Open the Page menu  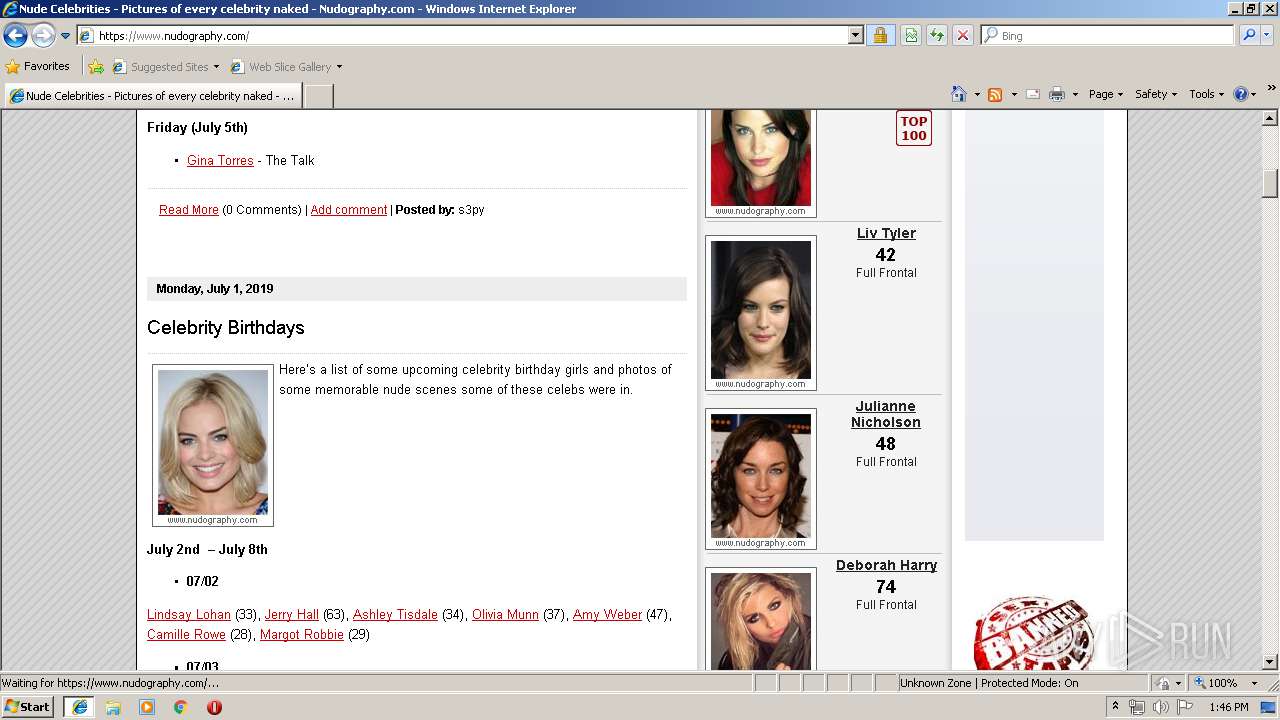click(1106, 94)
